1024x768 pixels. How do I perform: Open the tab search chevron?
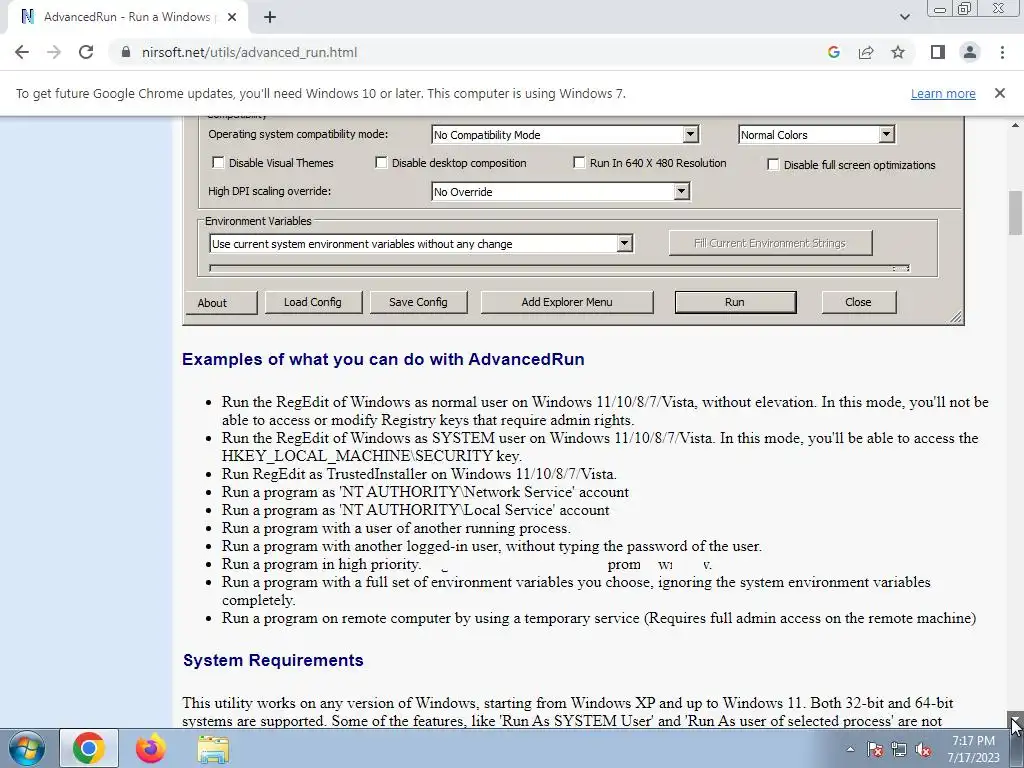904,17
